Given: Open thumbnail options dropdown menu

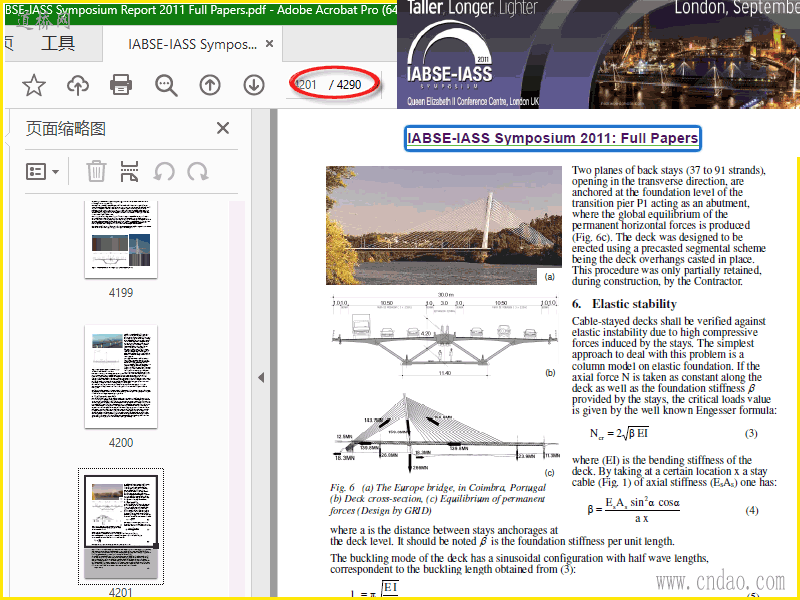Looking at the screenshot, I should [x=42, y=172].
